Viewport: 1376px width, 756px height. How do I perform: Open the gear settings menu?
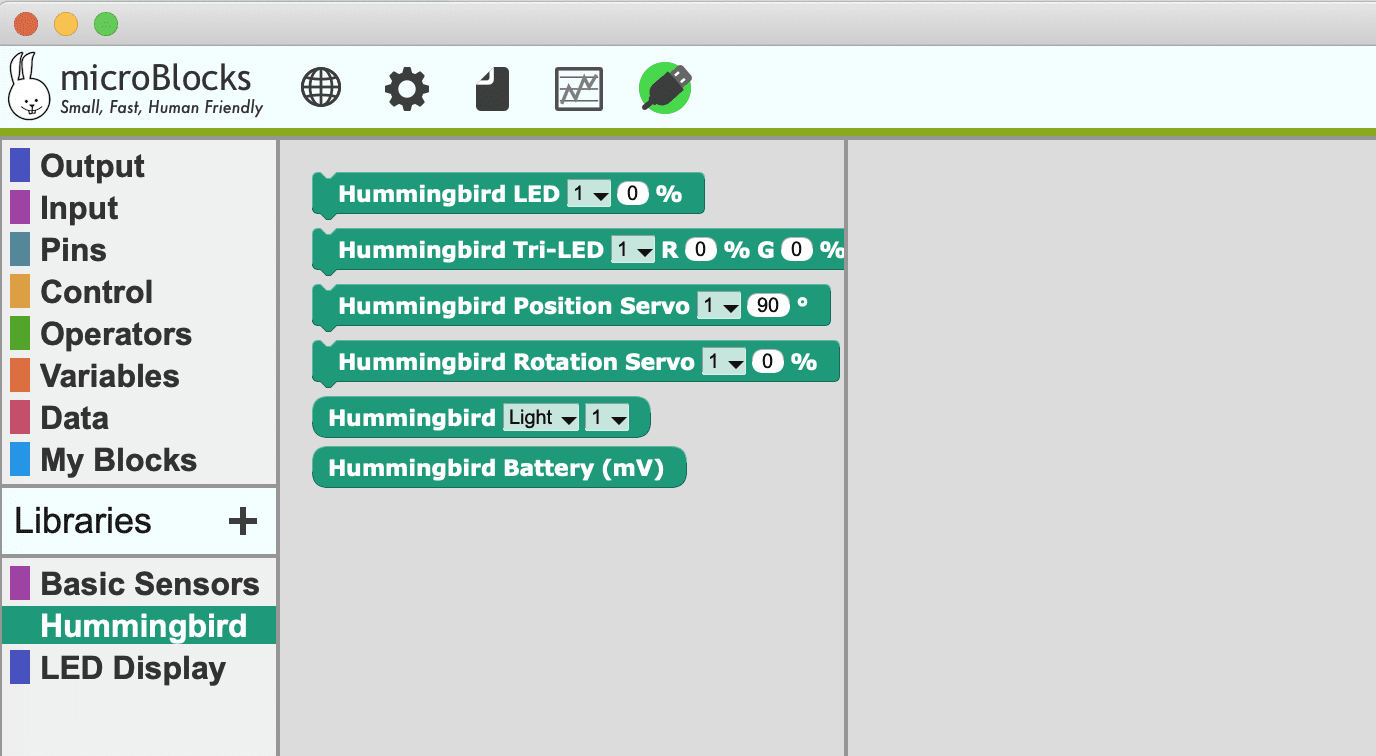click(x=407, y=89)
